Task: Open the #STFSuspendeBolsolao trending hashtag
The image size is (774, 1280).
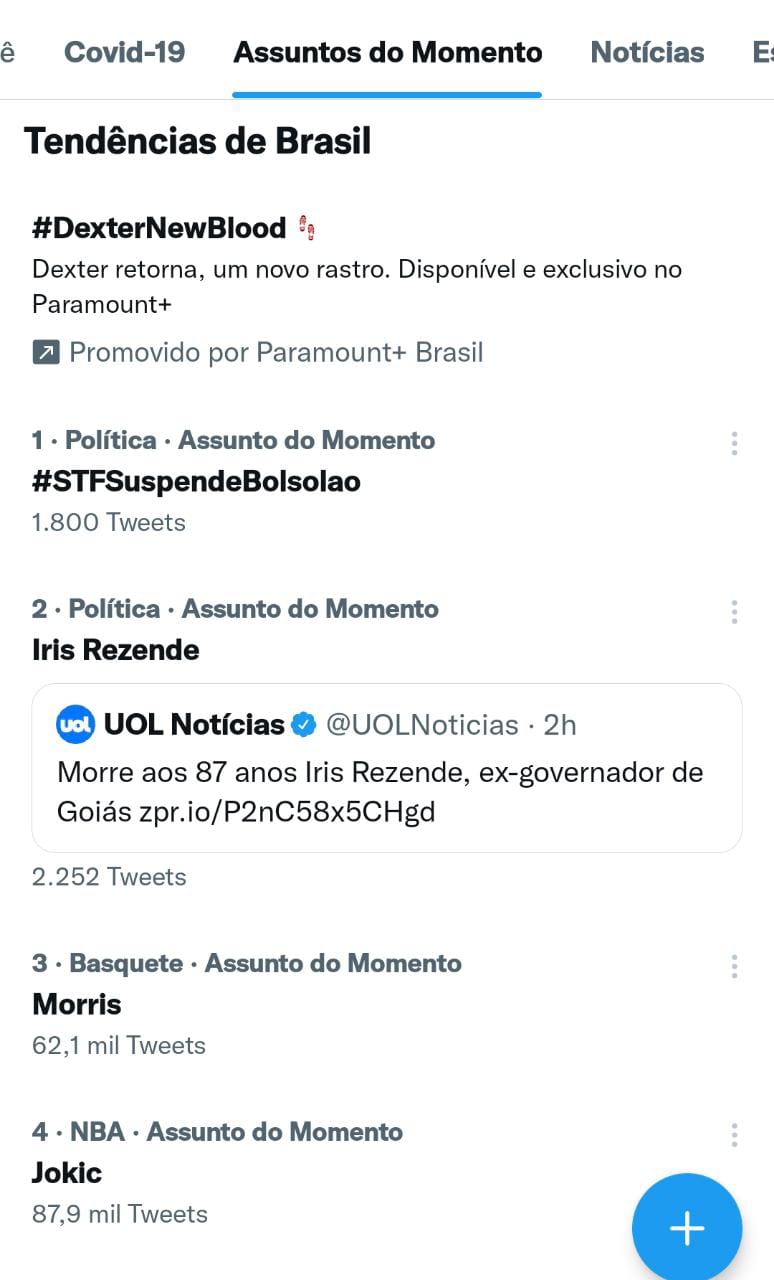Action: pyautogui.click(x=196, y=481)
